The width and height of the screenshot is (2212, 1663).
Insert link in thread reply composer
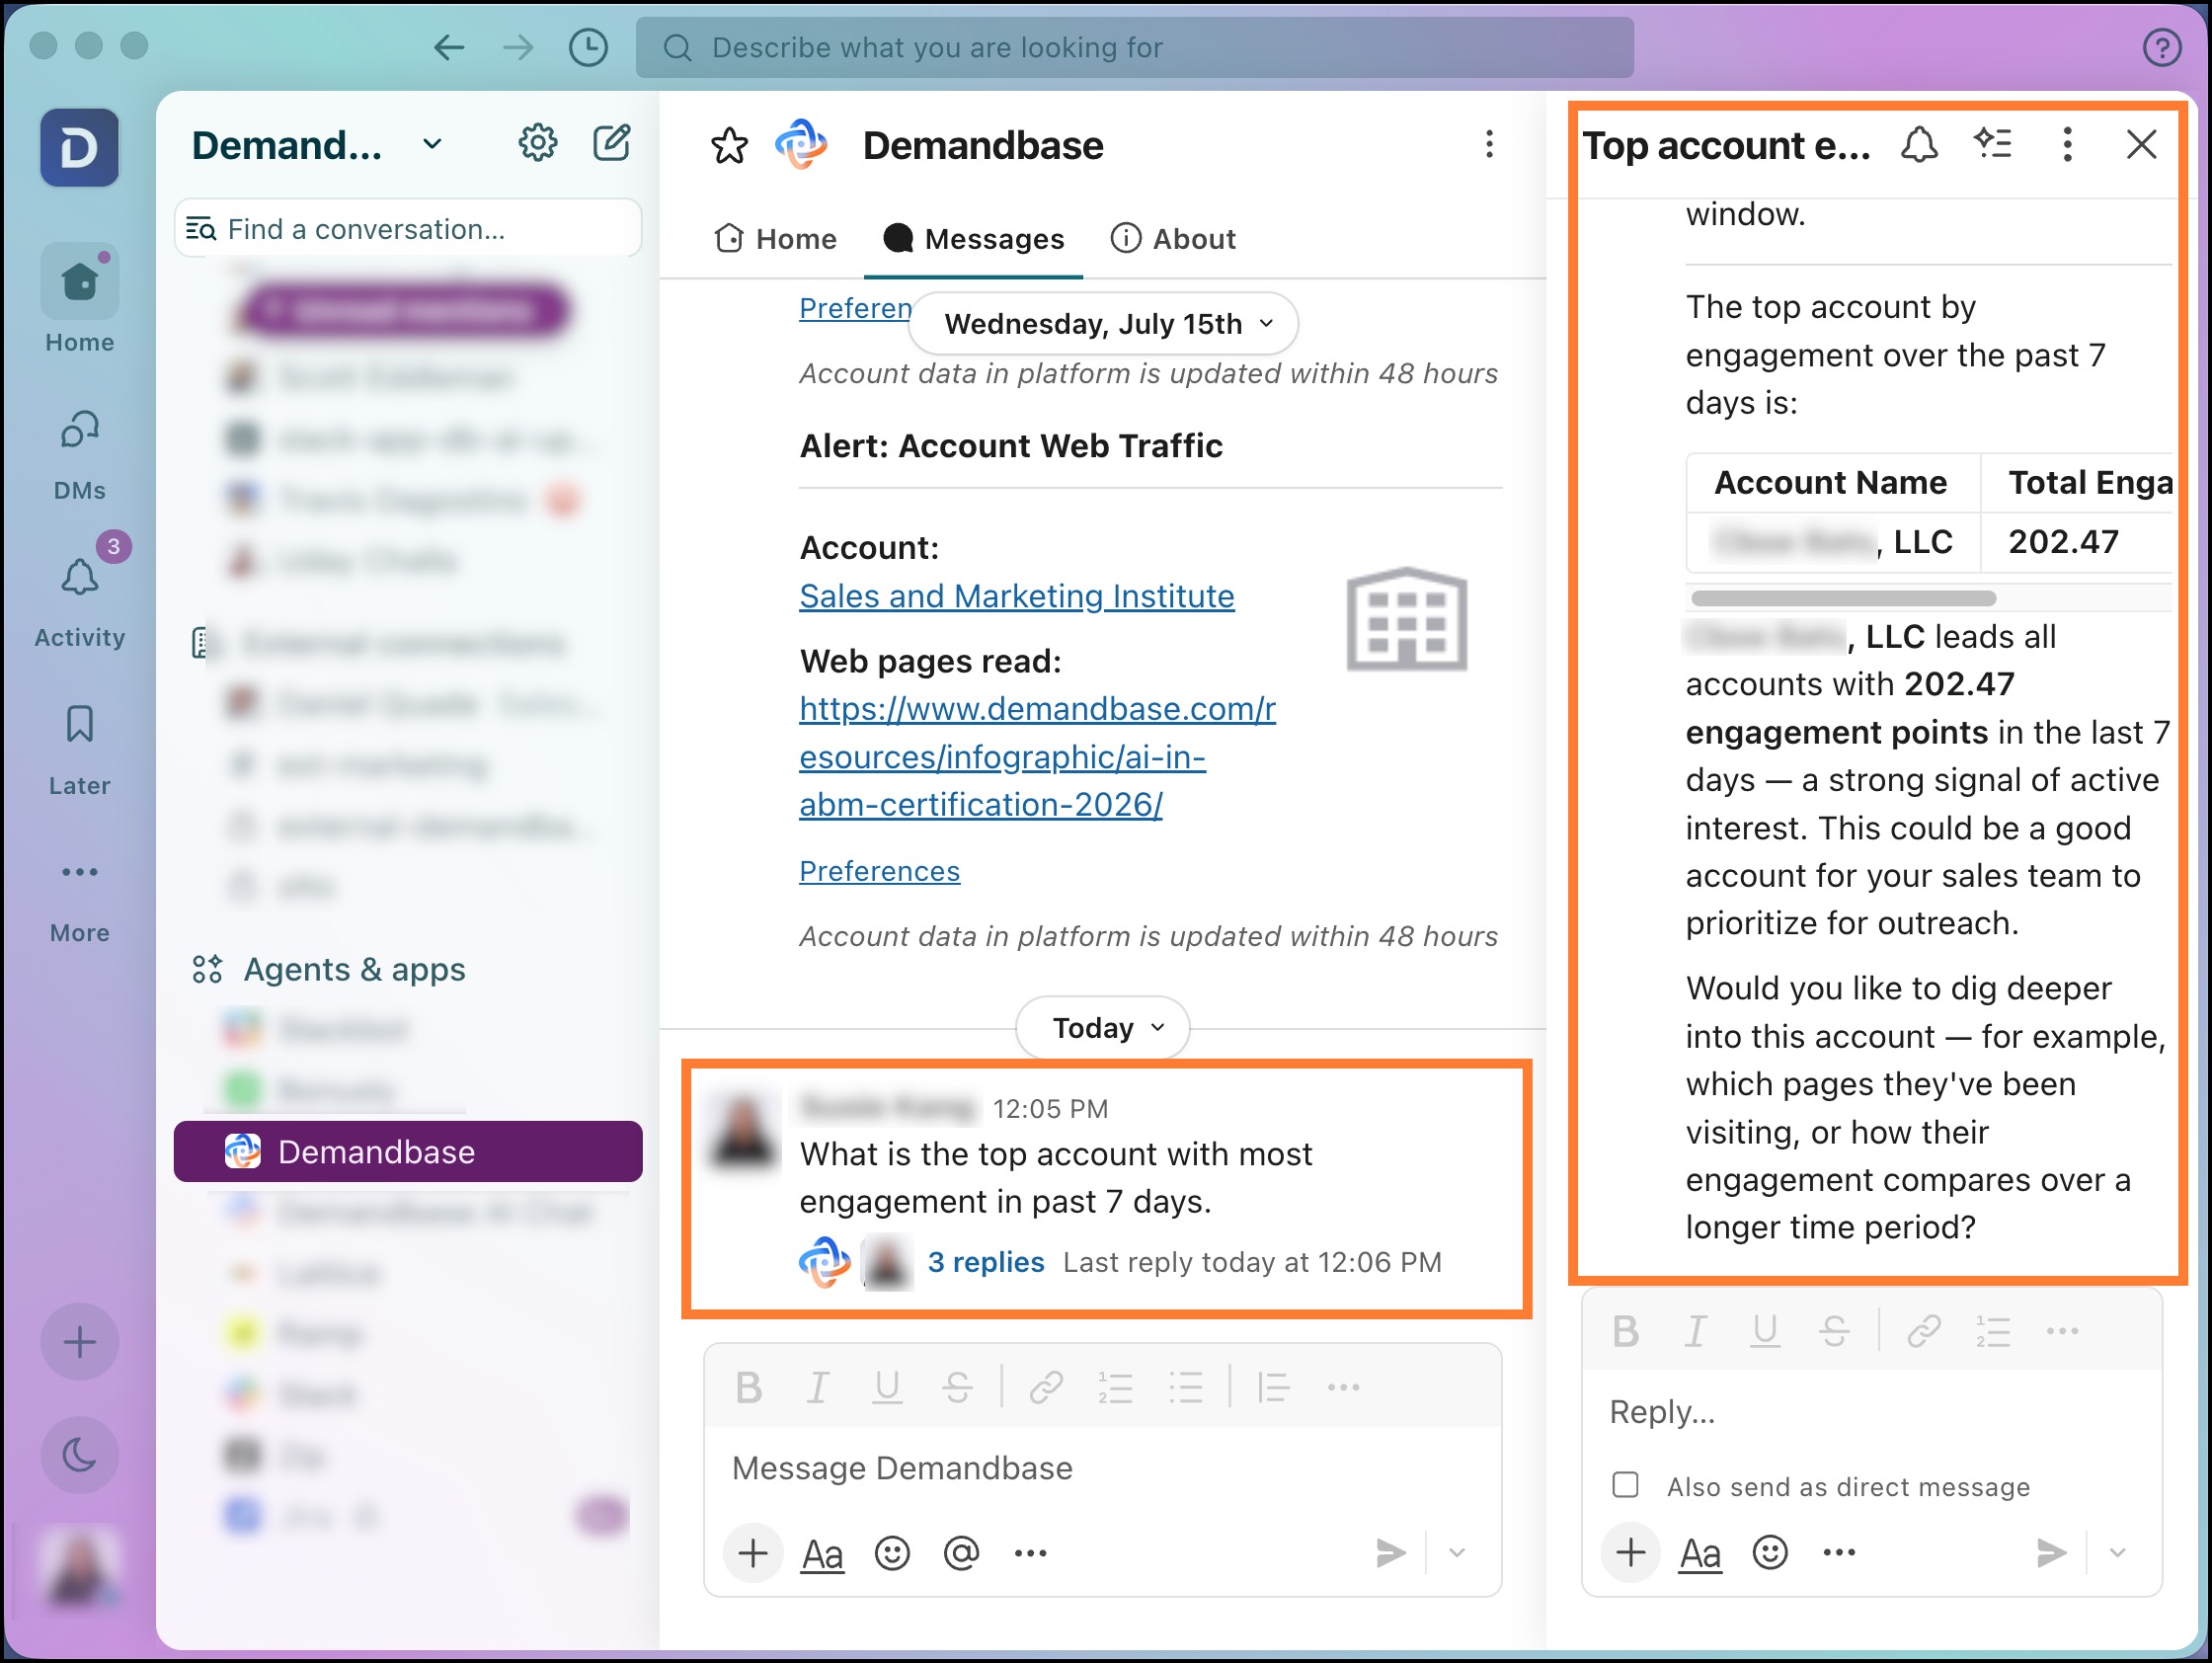[1924, 1331]
